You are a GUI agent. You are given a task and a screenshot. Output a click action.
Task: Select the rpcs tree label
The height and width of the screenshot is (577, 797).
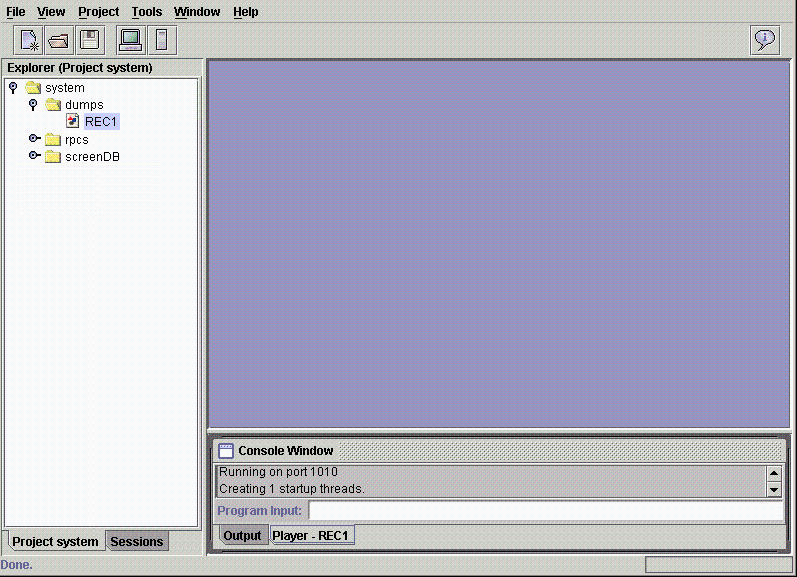(77, 140)
